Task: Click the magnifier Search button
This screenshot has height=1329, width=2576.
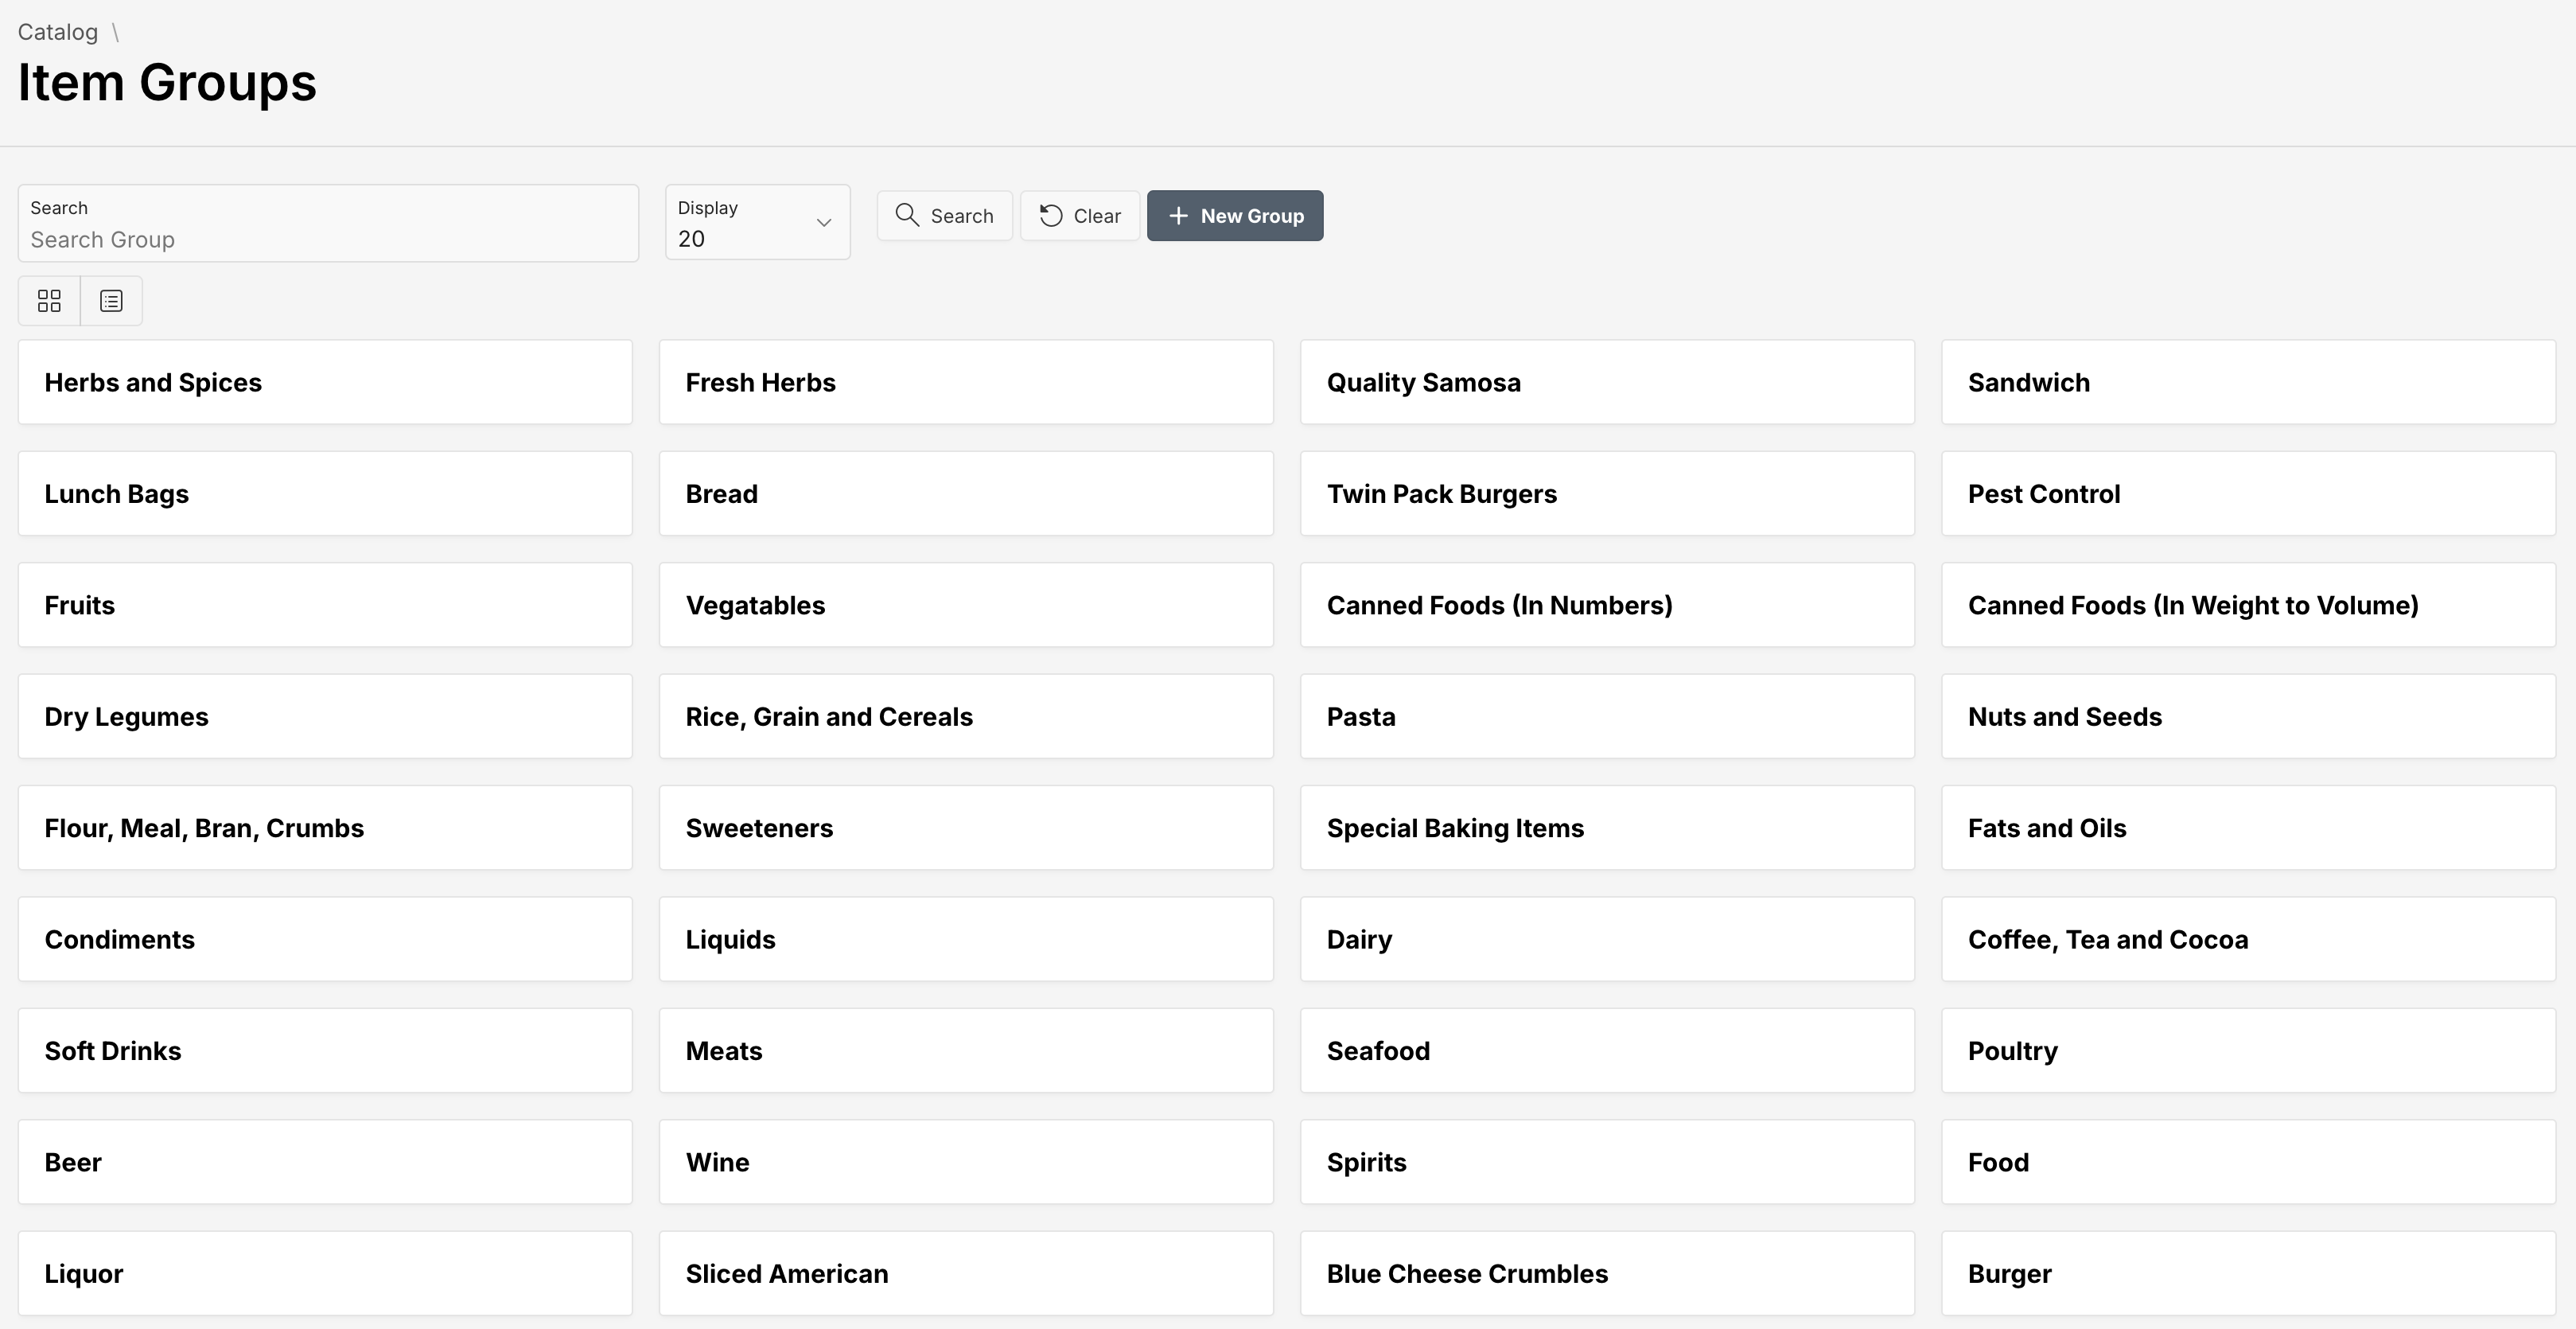Action: [x=945, y=216]
